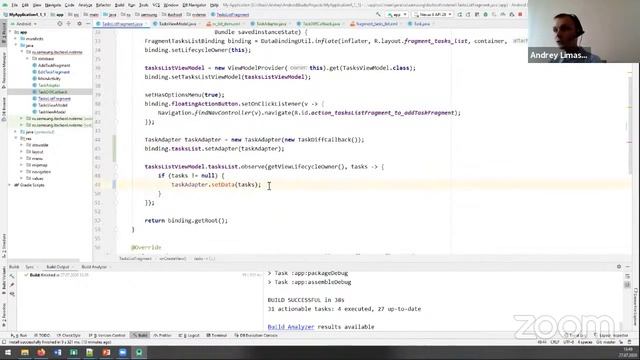This screenshot has height=360, width=640.
Task: Collapse the app module in project tree
Action: pyautogui.click(x=10, y=32)
